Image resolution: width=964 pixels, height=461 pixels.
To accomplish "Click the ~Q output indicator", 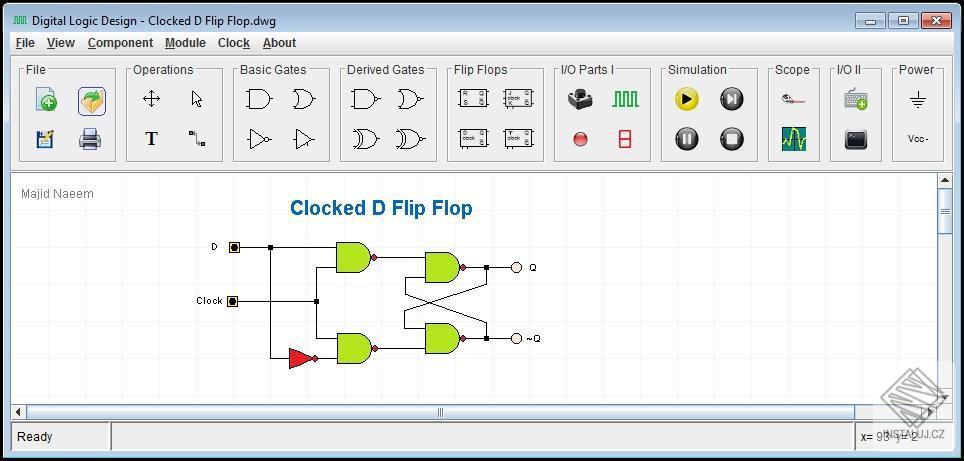I will click(516, 338).
